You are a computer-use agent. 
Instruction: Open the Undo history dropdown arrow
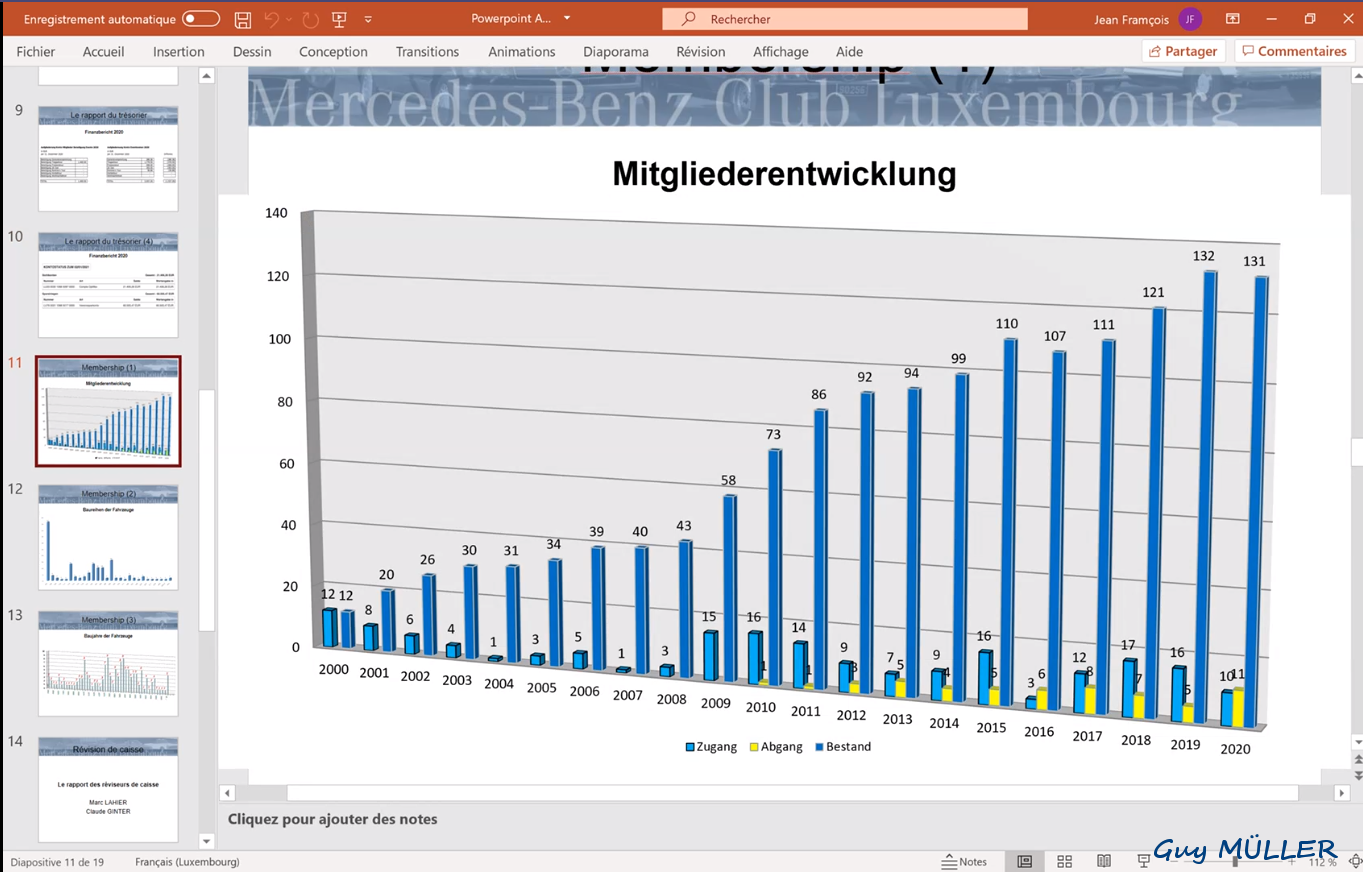(x=289, y=19)
